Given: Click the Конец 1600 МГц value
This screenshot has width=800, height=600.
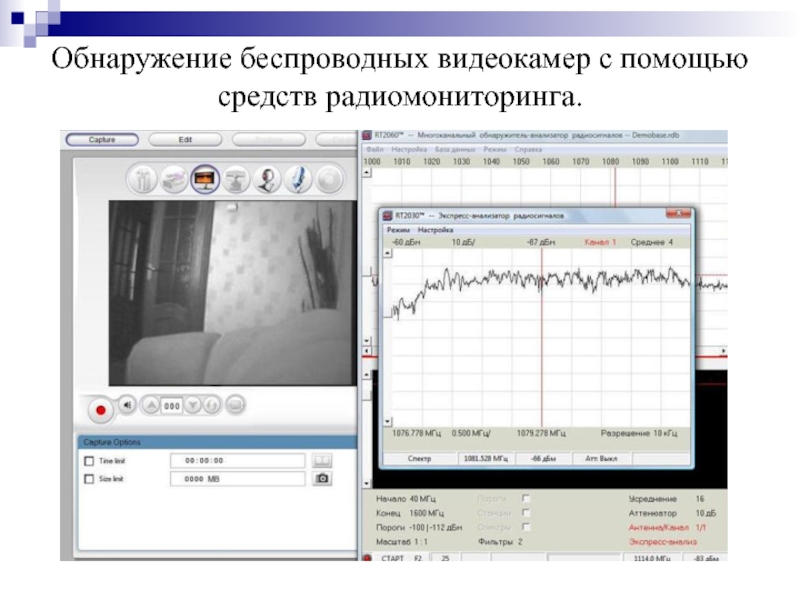Looking at the screenshot, I should pyautogui.click(x=427, y=513).
